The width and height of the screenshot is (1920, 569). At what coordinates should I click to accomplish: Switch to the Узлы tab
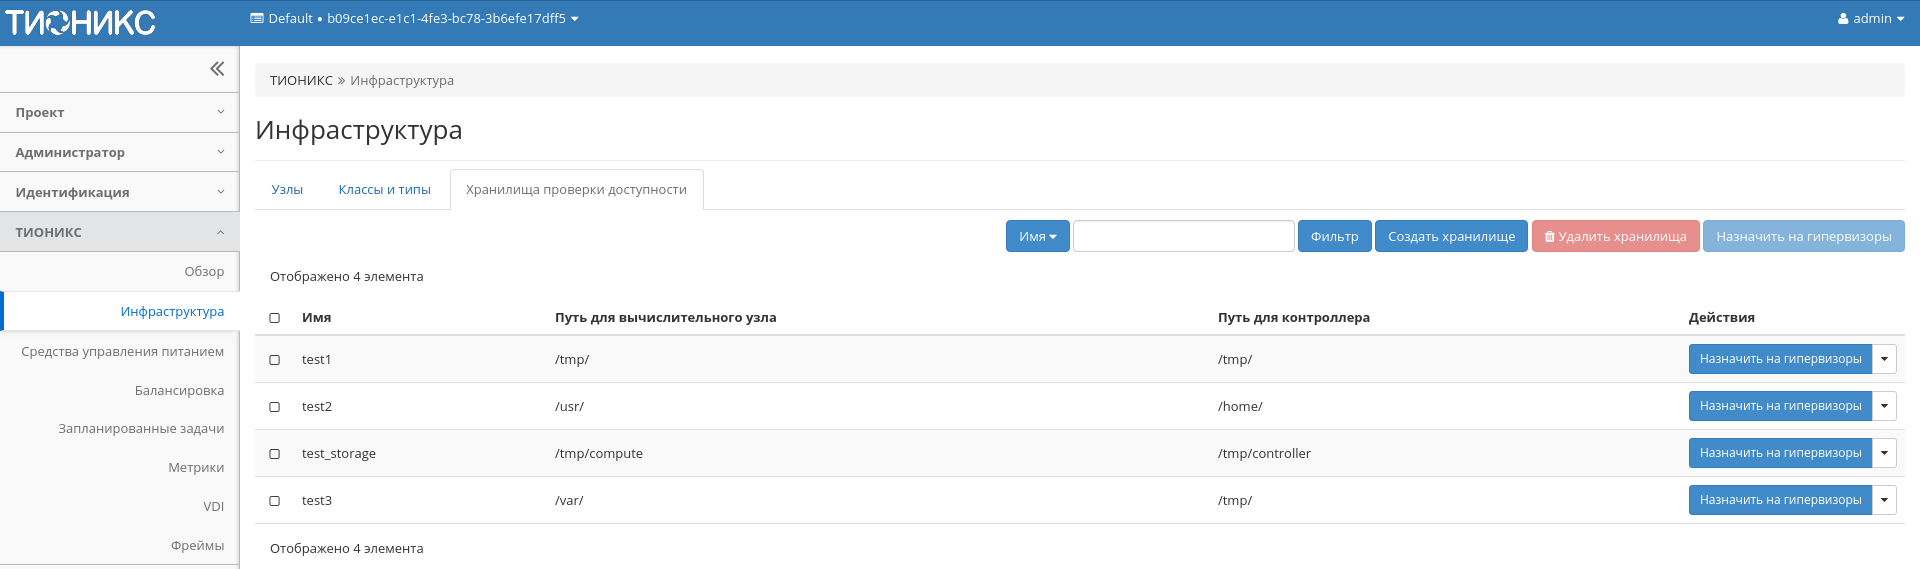tap(287, 190)
